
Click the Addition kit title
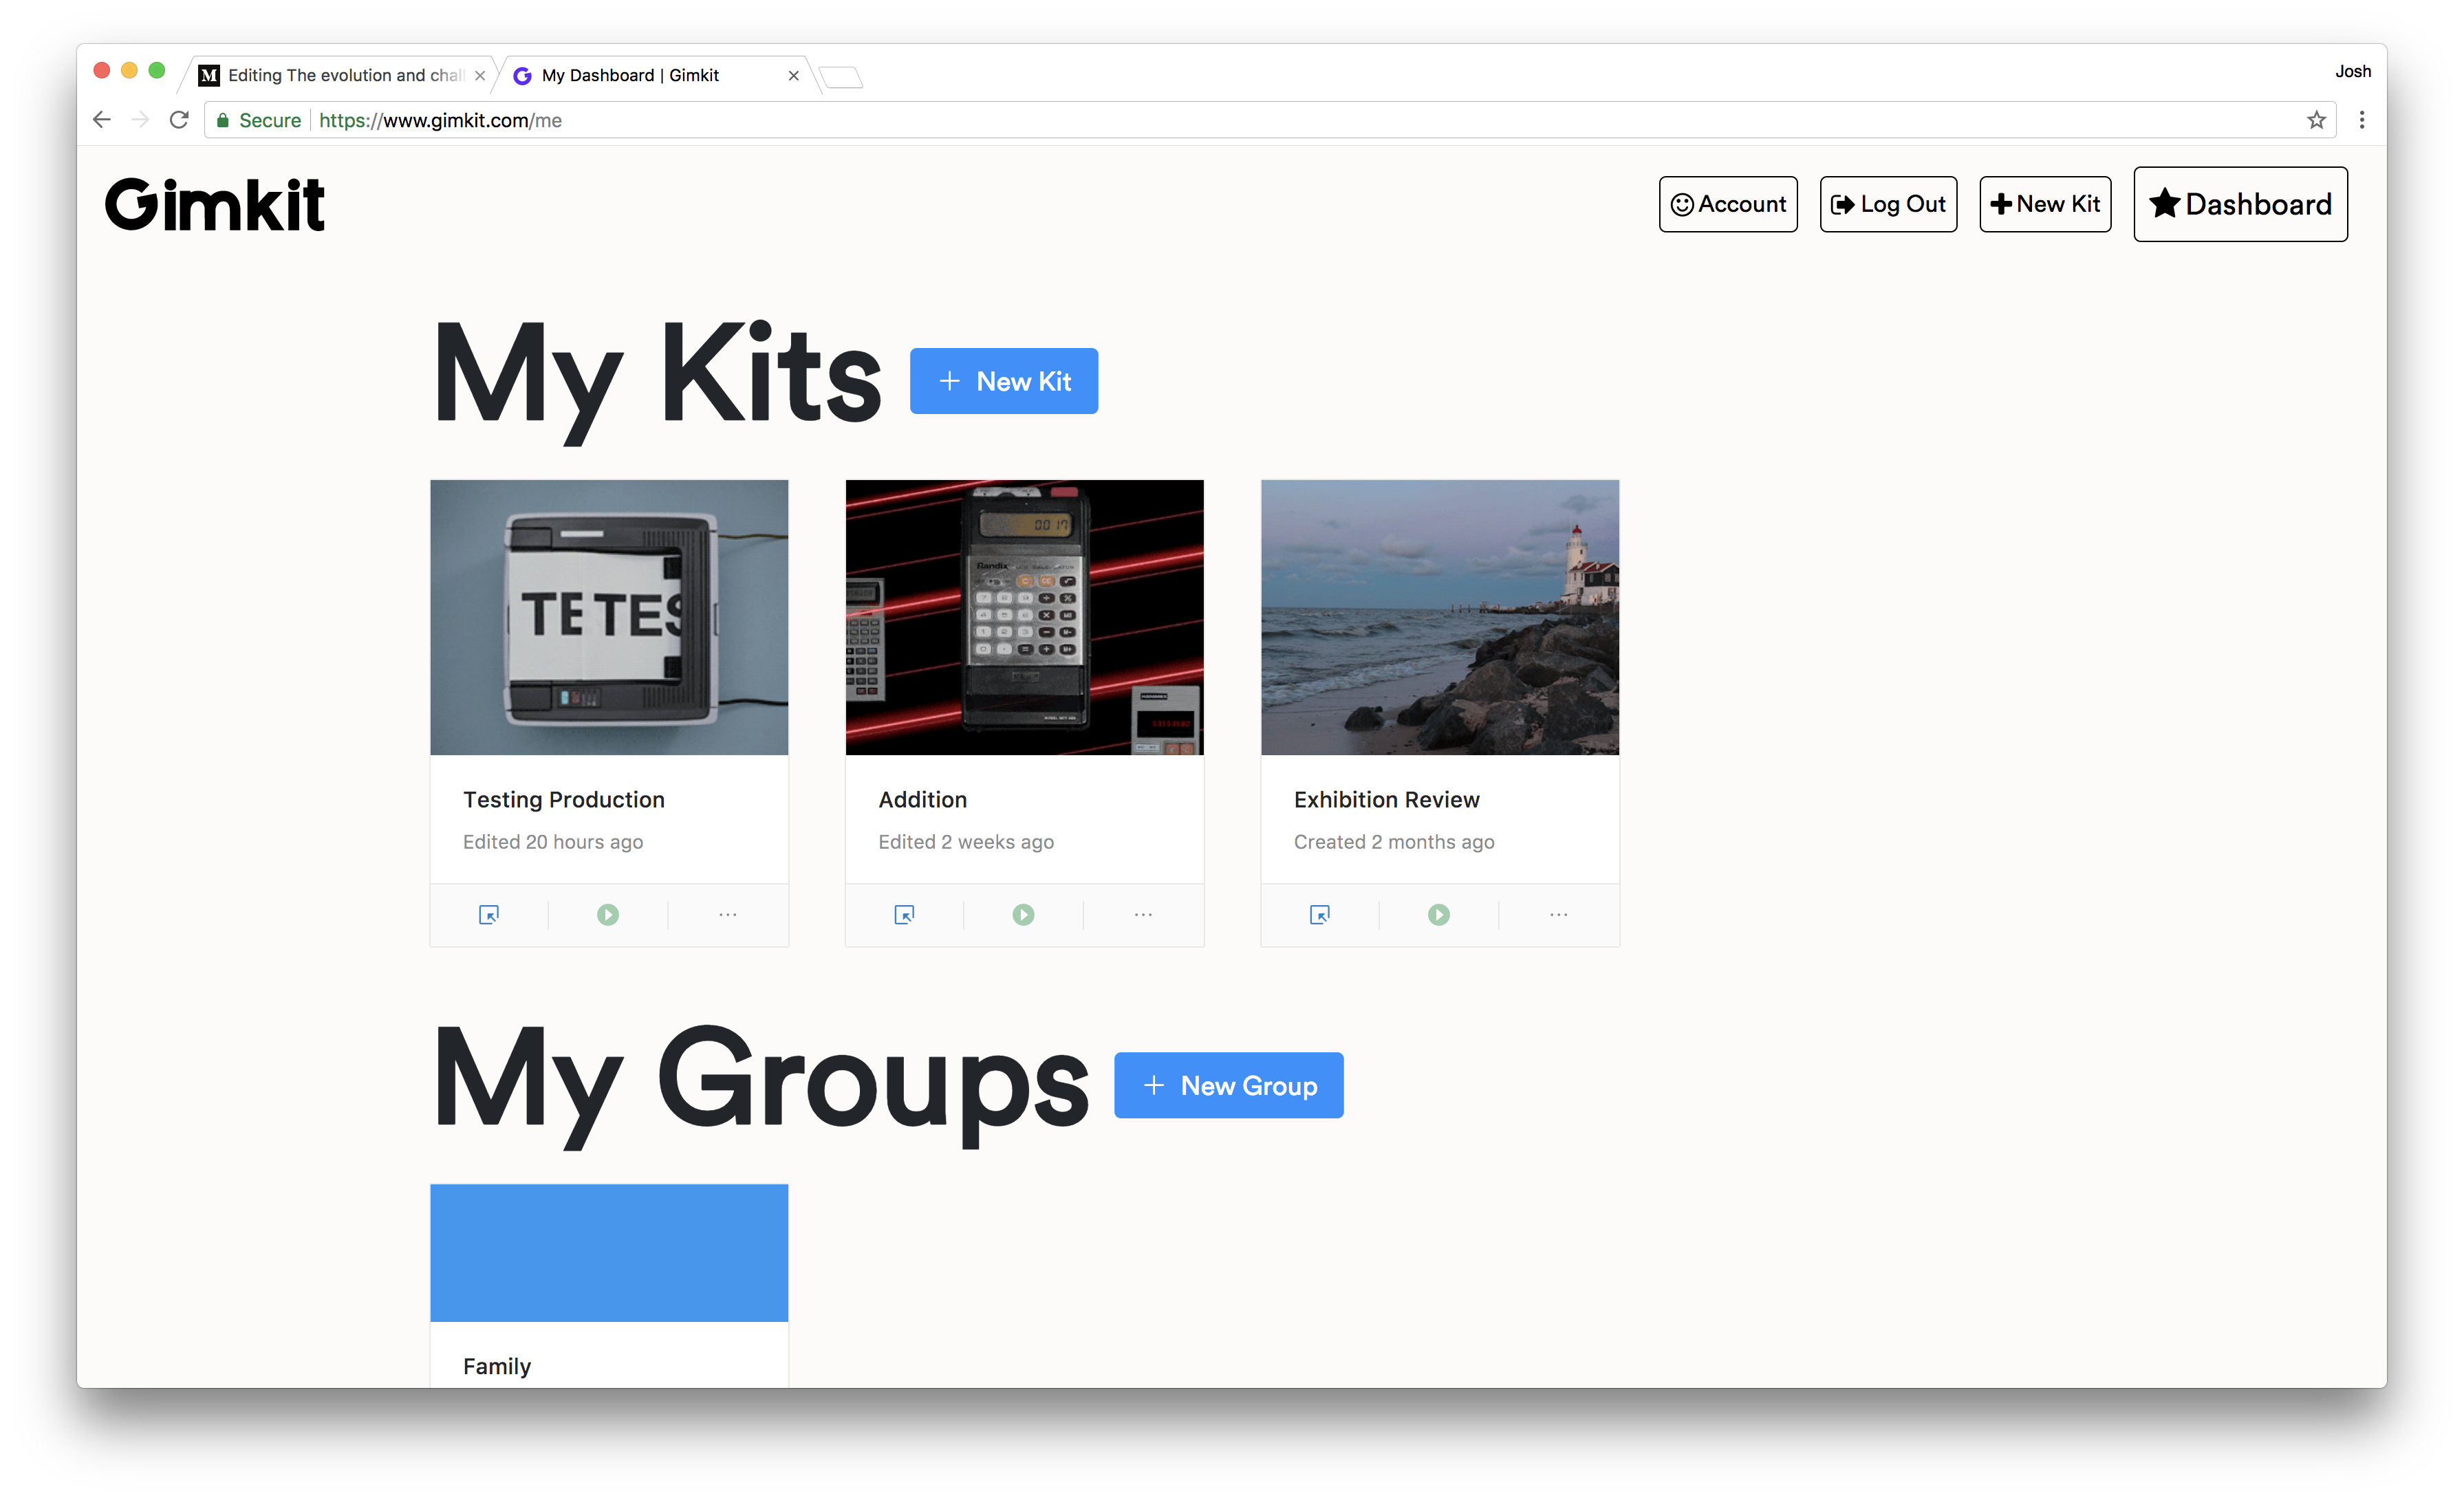[922, 799]
